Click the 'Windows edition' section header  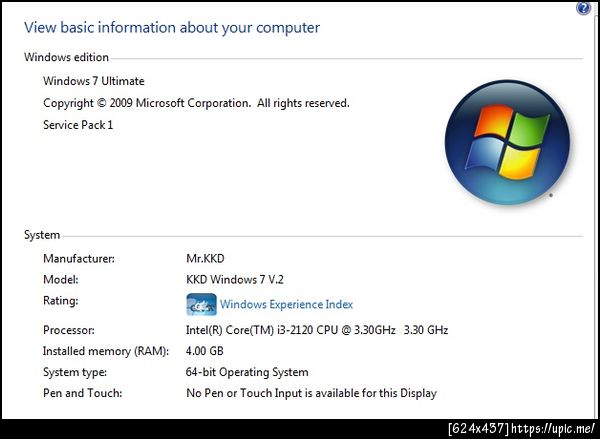coord(66,57)
